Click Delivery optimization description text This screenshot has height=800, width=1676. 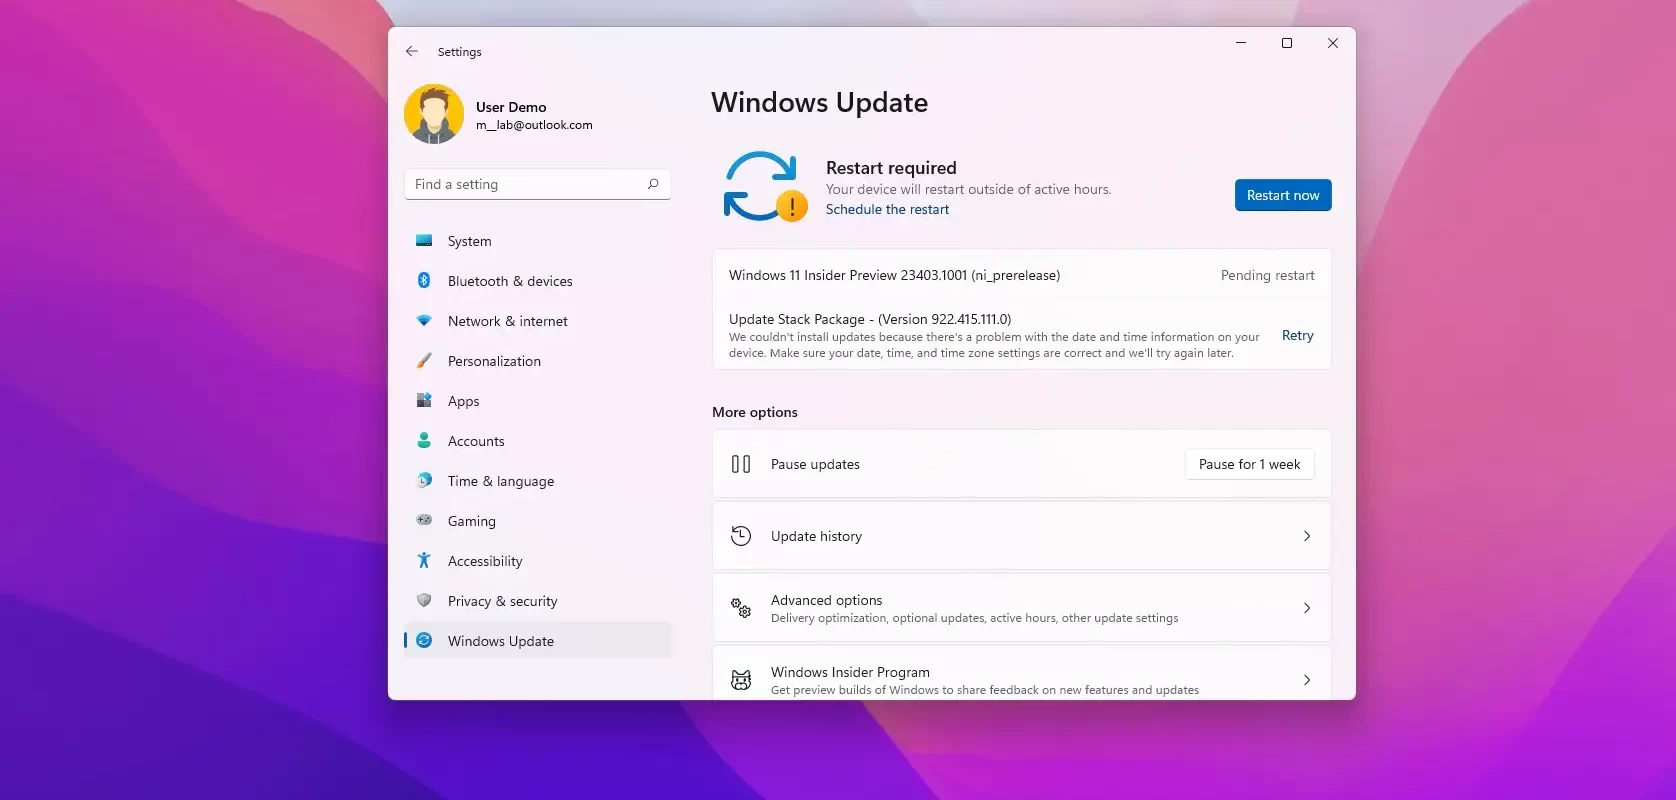(x=974, y=618)
